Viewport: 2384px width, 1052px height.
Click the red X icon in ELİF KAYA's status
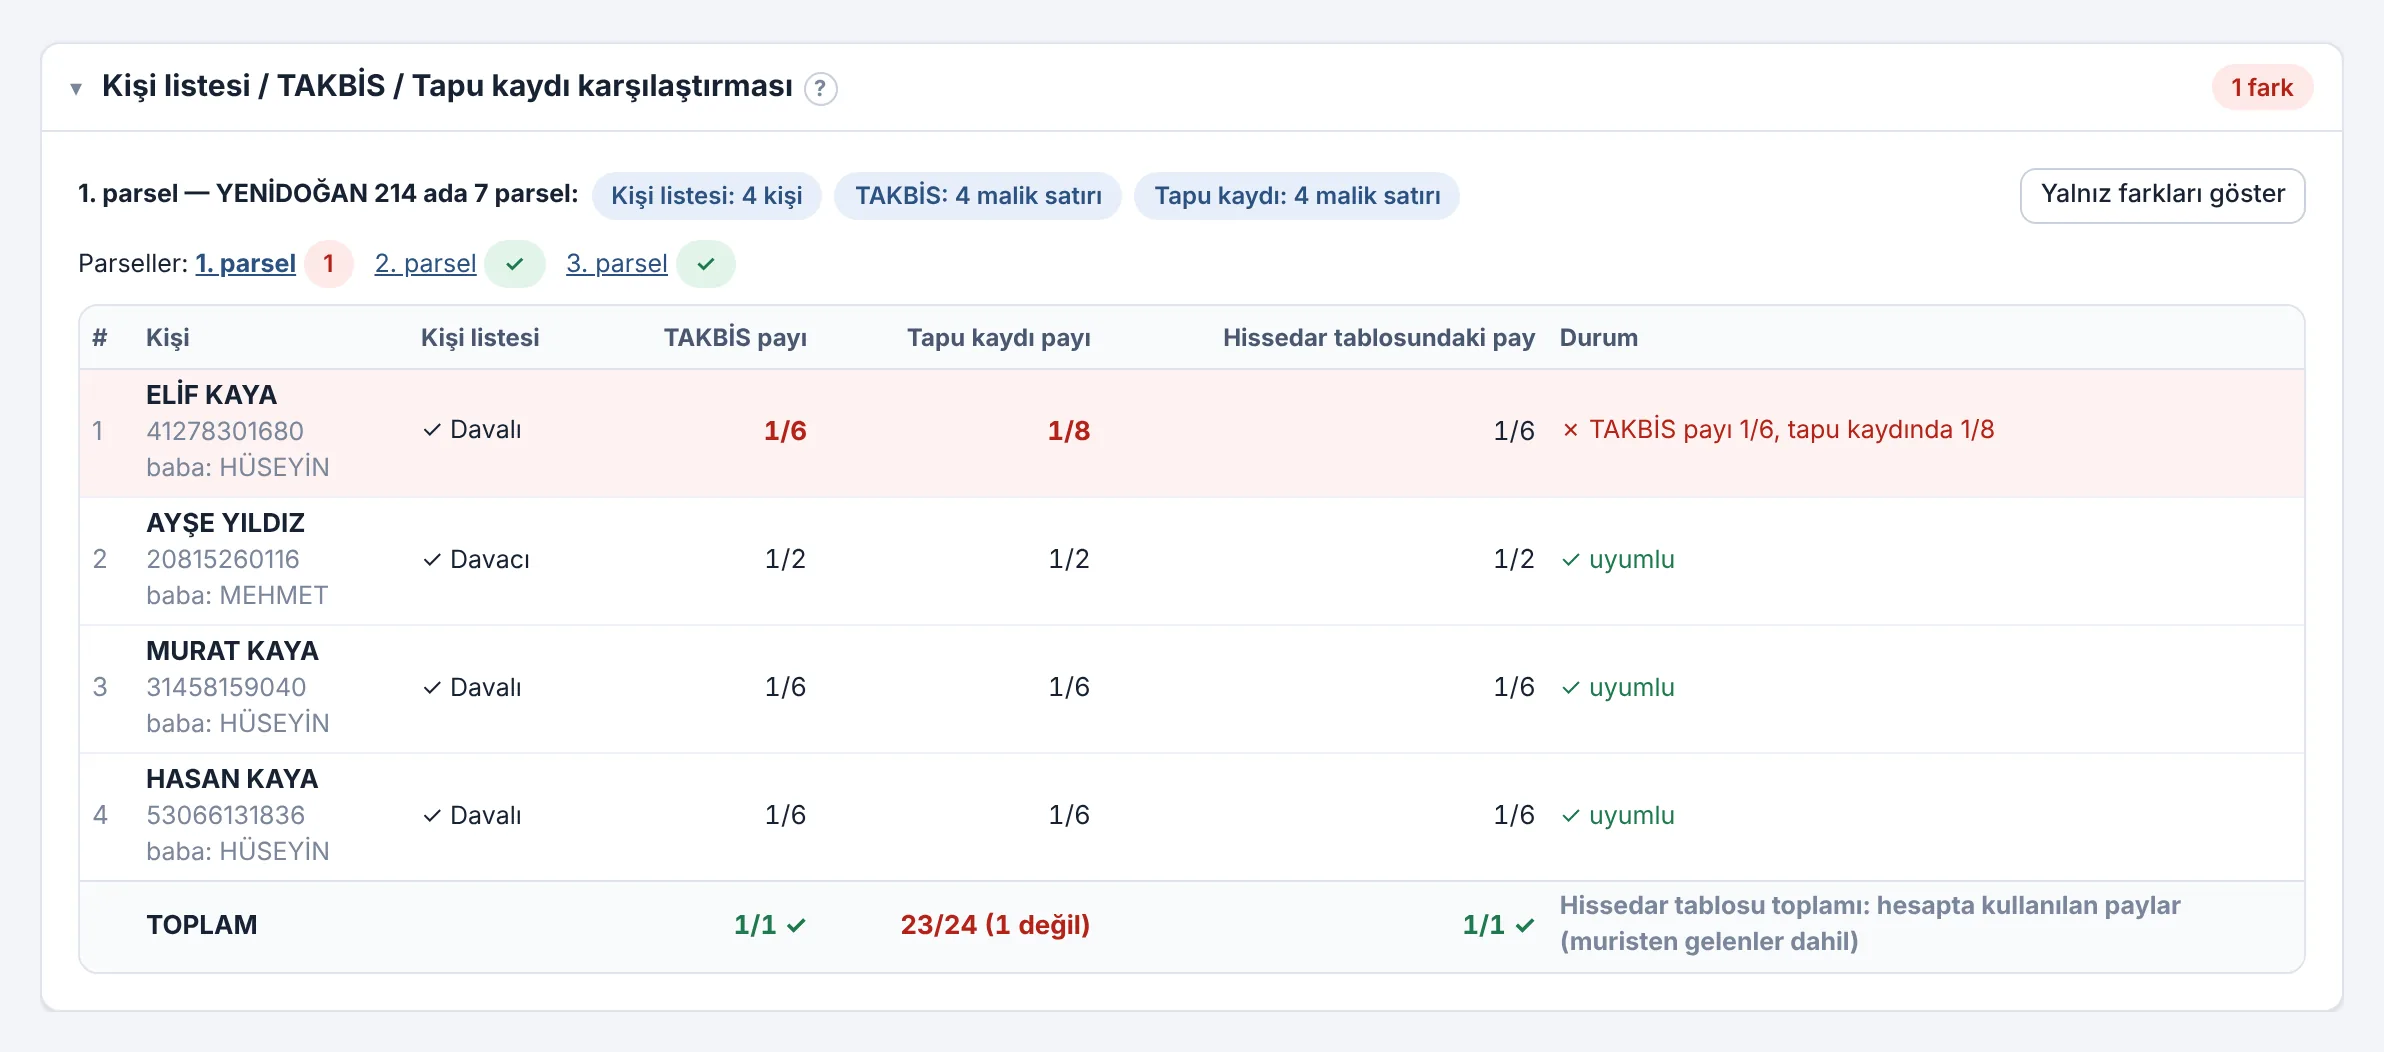1571,430
